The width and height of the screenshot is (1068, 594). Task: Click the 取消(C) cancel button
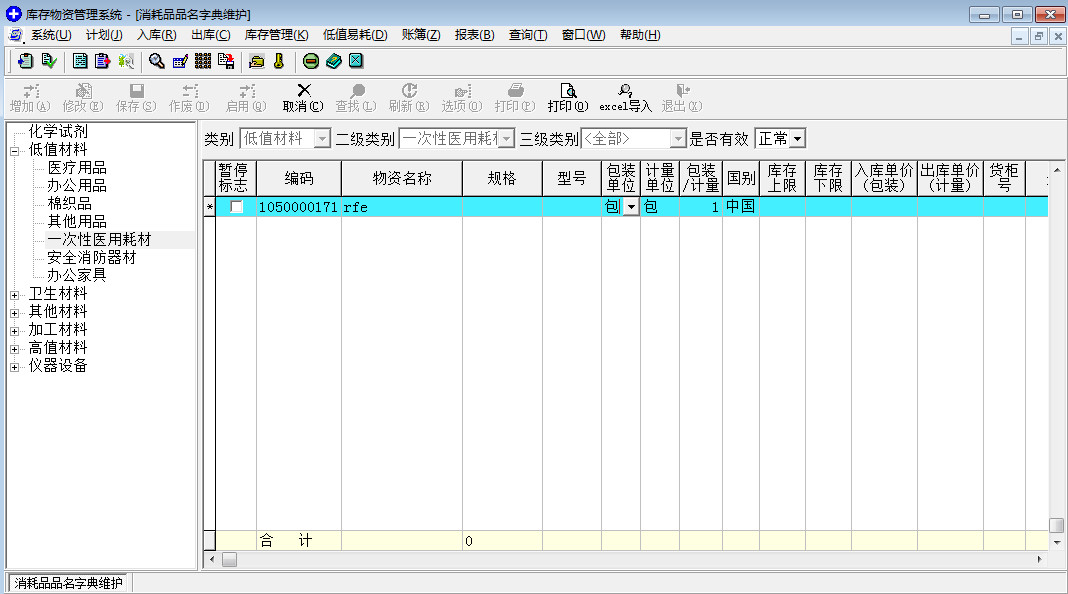(x=303, y=97)
